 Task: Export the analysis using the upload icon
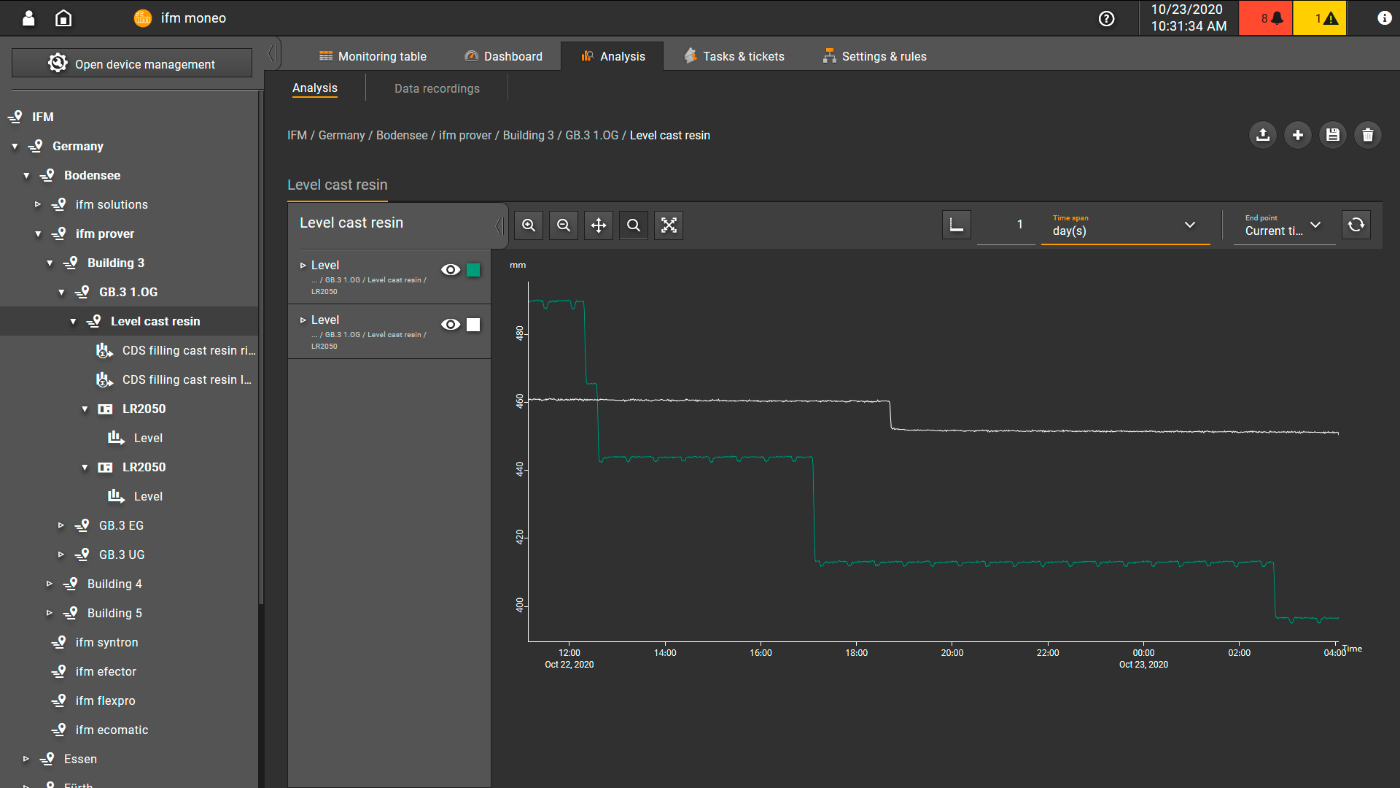point(1262,134)
